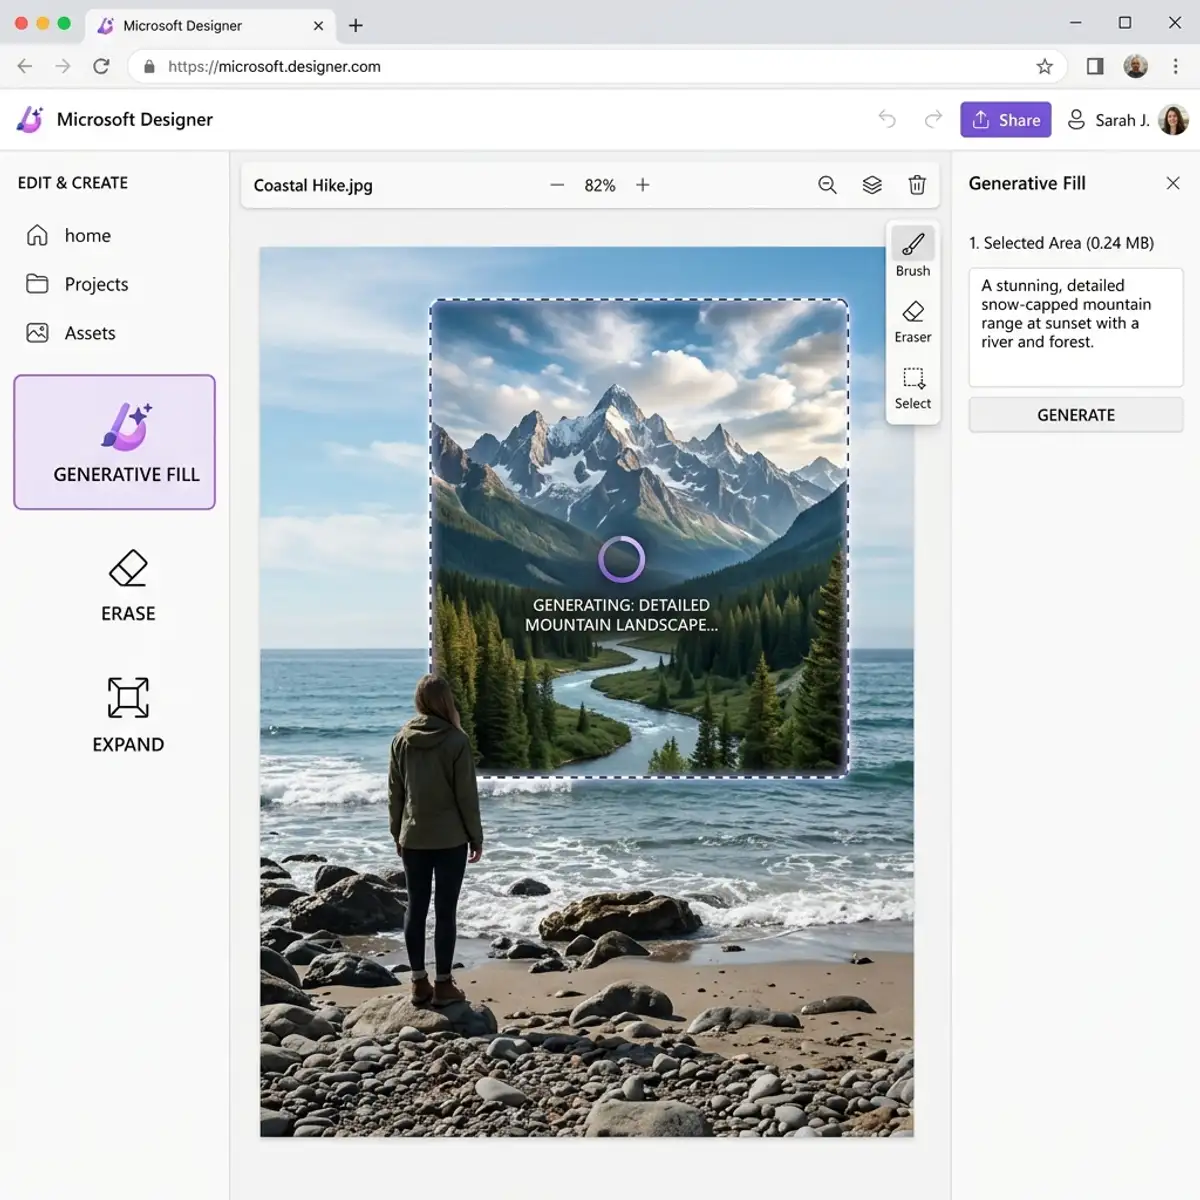Viewport: 1200px width, 1200px height.
Task: Click the browser address bar
Action: pos(597,66)
